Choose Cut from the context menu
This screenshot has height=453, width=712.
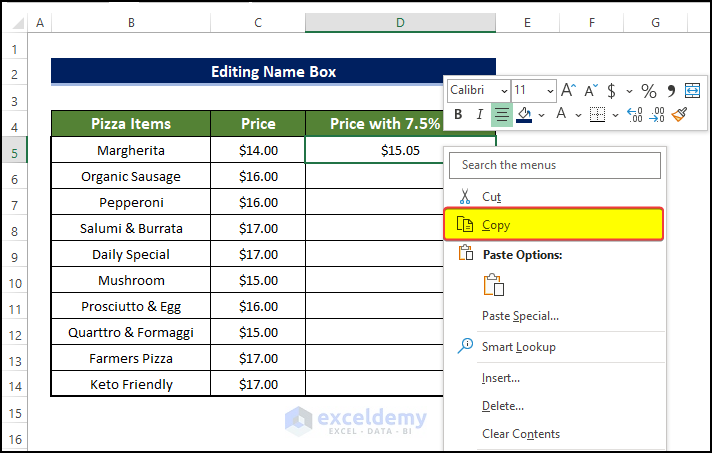(x=555, y=197)
